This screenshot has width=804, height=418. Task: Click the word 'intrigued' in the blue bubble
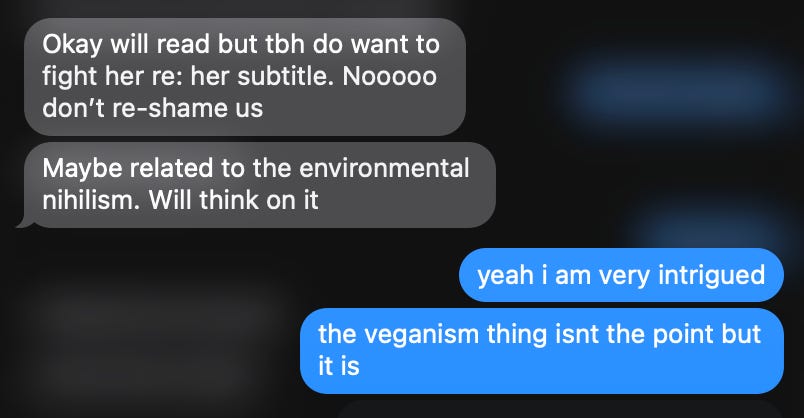pyautogui.click(x=711, y=275)
